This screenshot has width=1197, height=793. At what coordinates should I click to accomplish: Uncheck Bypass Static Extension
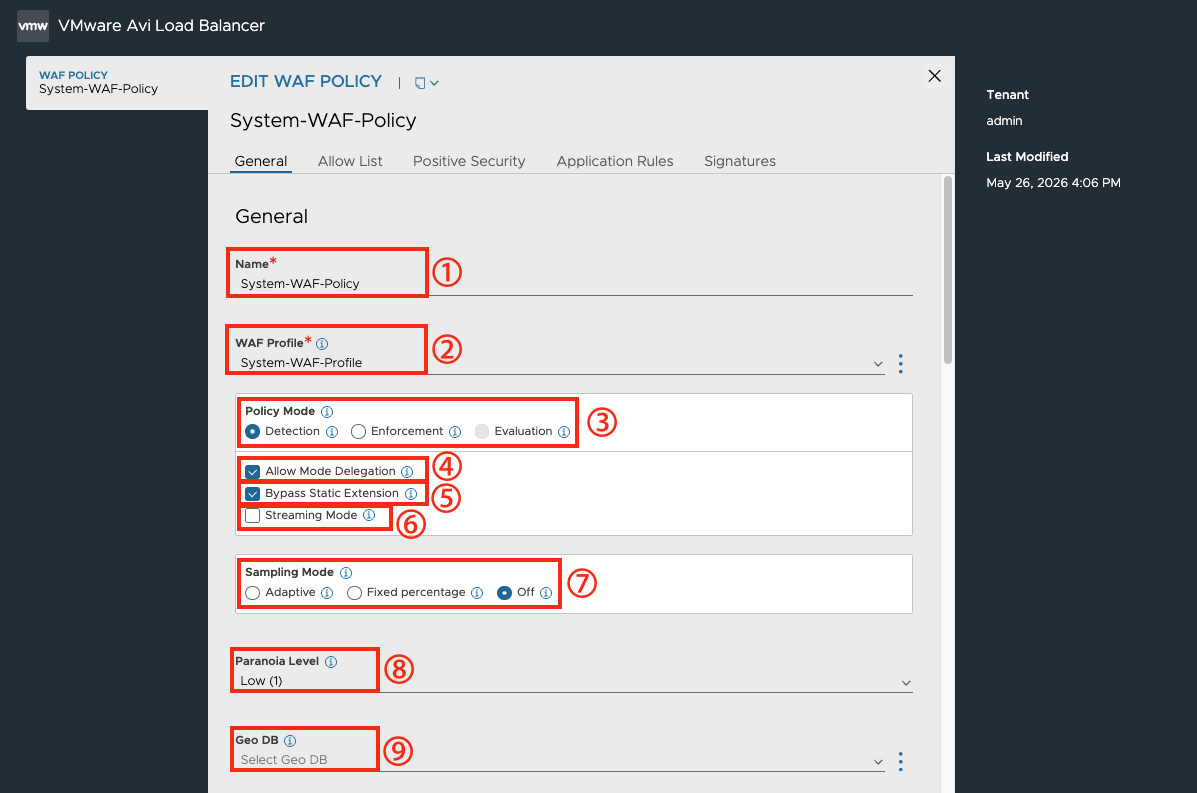pyautogui.click(x=253, y=494)
